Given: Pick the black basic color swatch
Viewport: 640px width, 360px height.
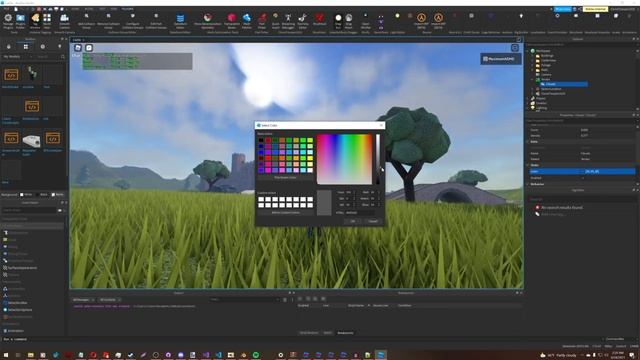Looking at the screenshot, I should point(261,140).
